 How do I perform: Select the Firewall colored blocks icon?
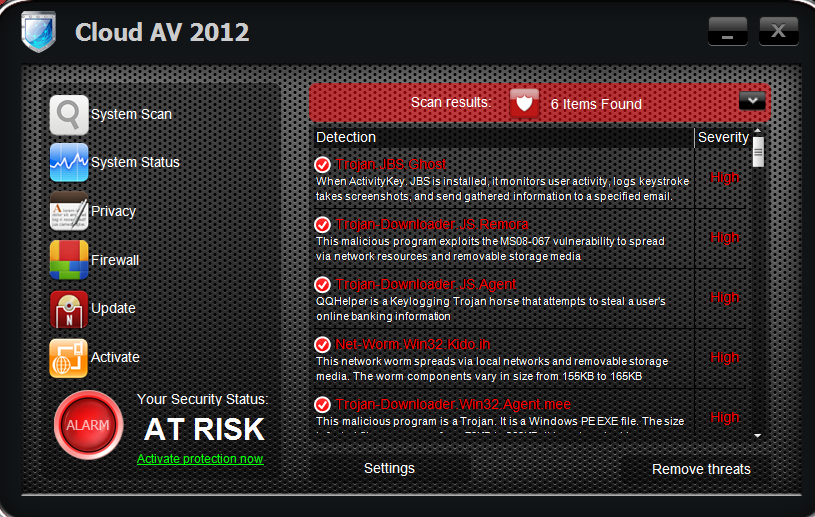point(69,259)
